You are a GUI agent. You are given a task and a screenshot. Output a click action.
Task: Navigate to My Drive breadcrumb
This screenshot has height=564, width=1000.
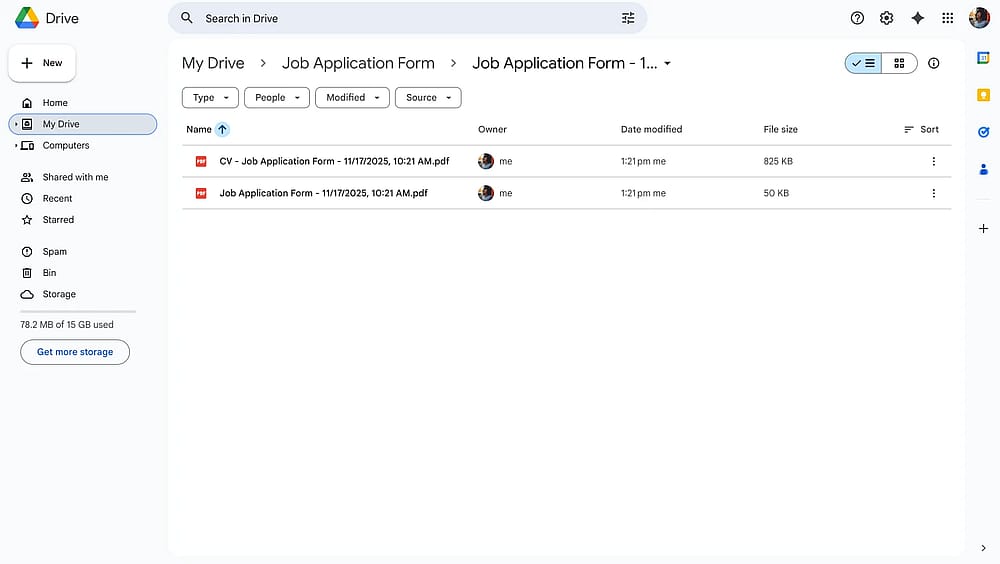[213, 63]
